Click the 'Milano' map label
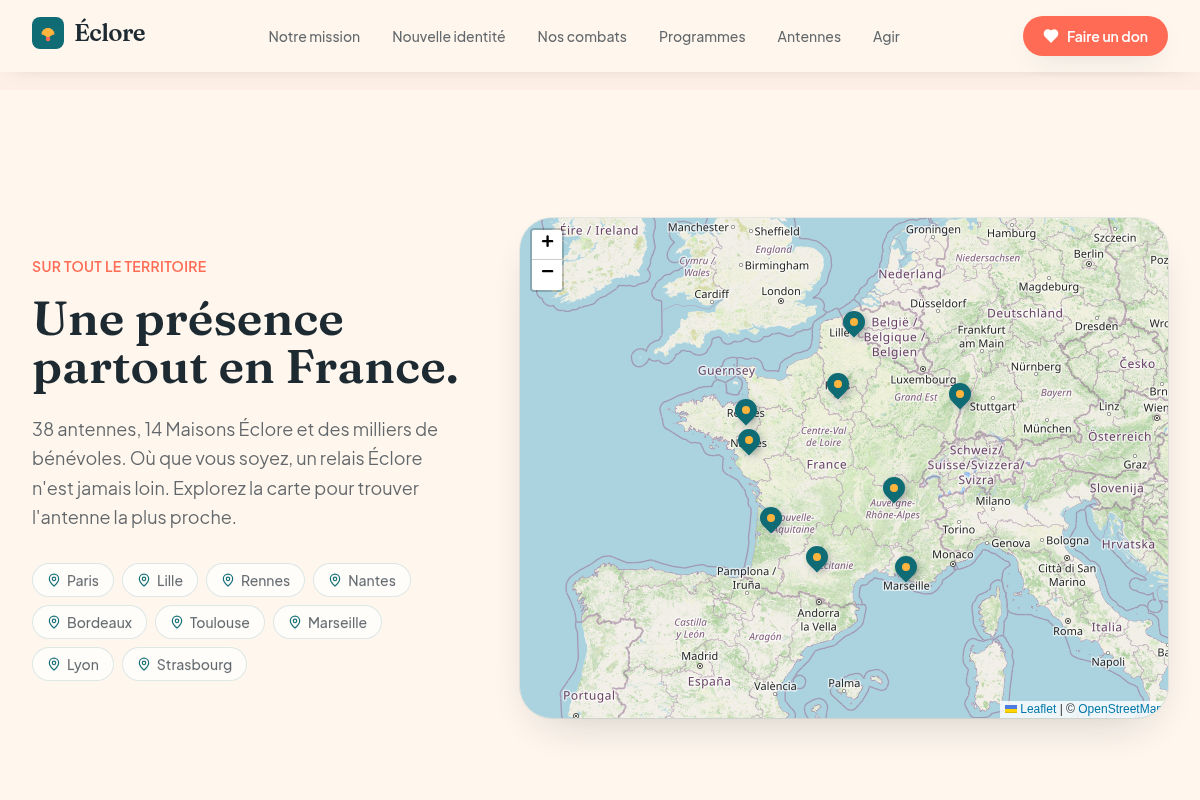The image size is (1200, 800). pyautogui.click(x=993, y=501)
